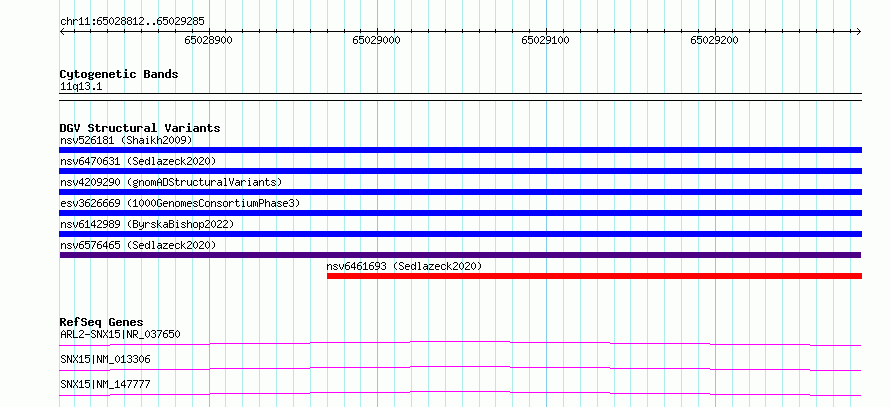Click ruler position 65029100
This screenshot has width=890, height=407.
click(x=545, y=40)
